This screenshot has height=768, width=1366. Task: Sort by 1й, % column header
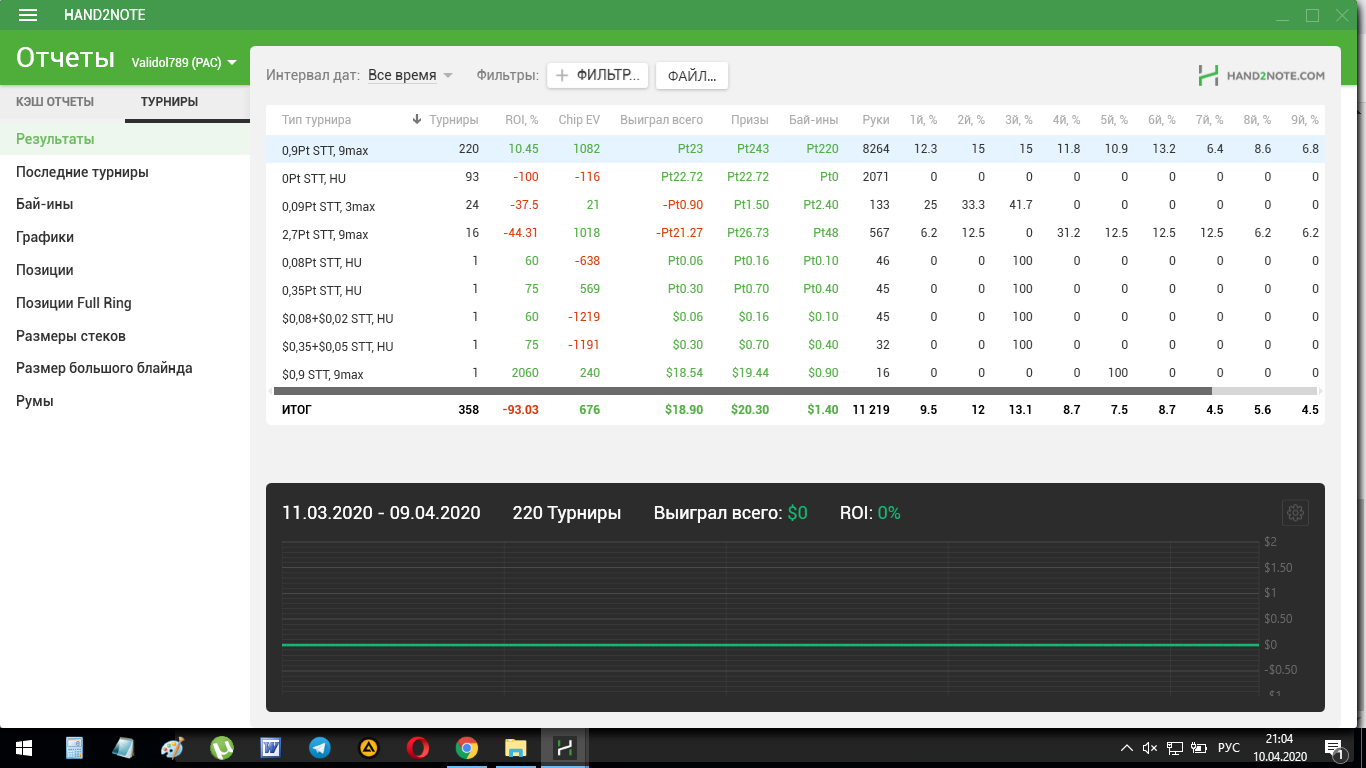click(x=923, y=120)
